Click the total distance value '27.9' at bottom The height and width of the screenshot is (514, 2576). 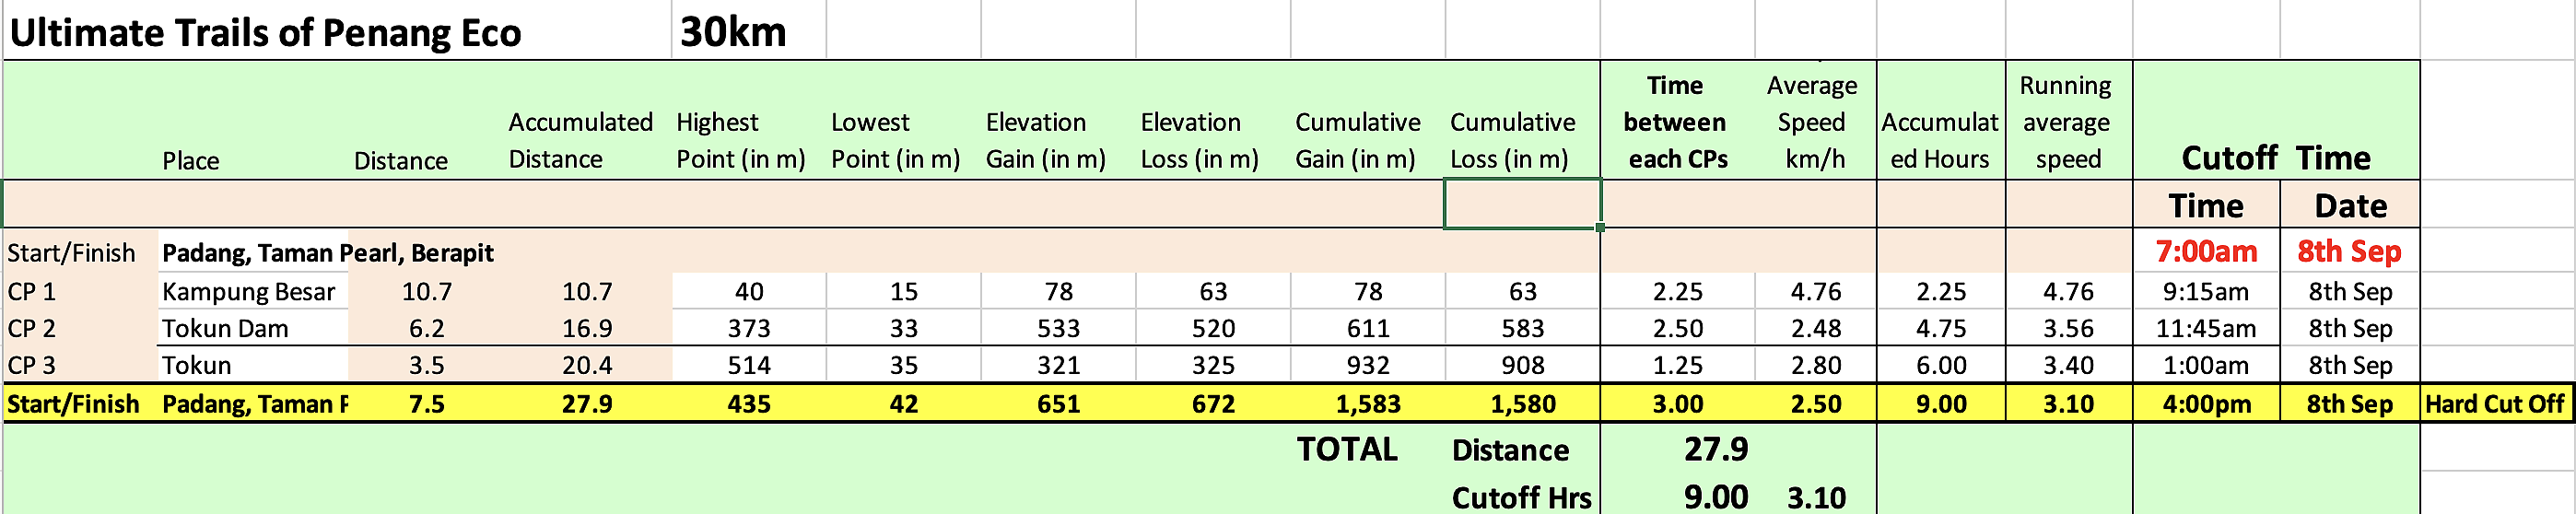pos(1716,449)
